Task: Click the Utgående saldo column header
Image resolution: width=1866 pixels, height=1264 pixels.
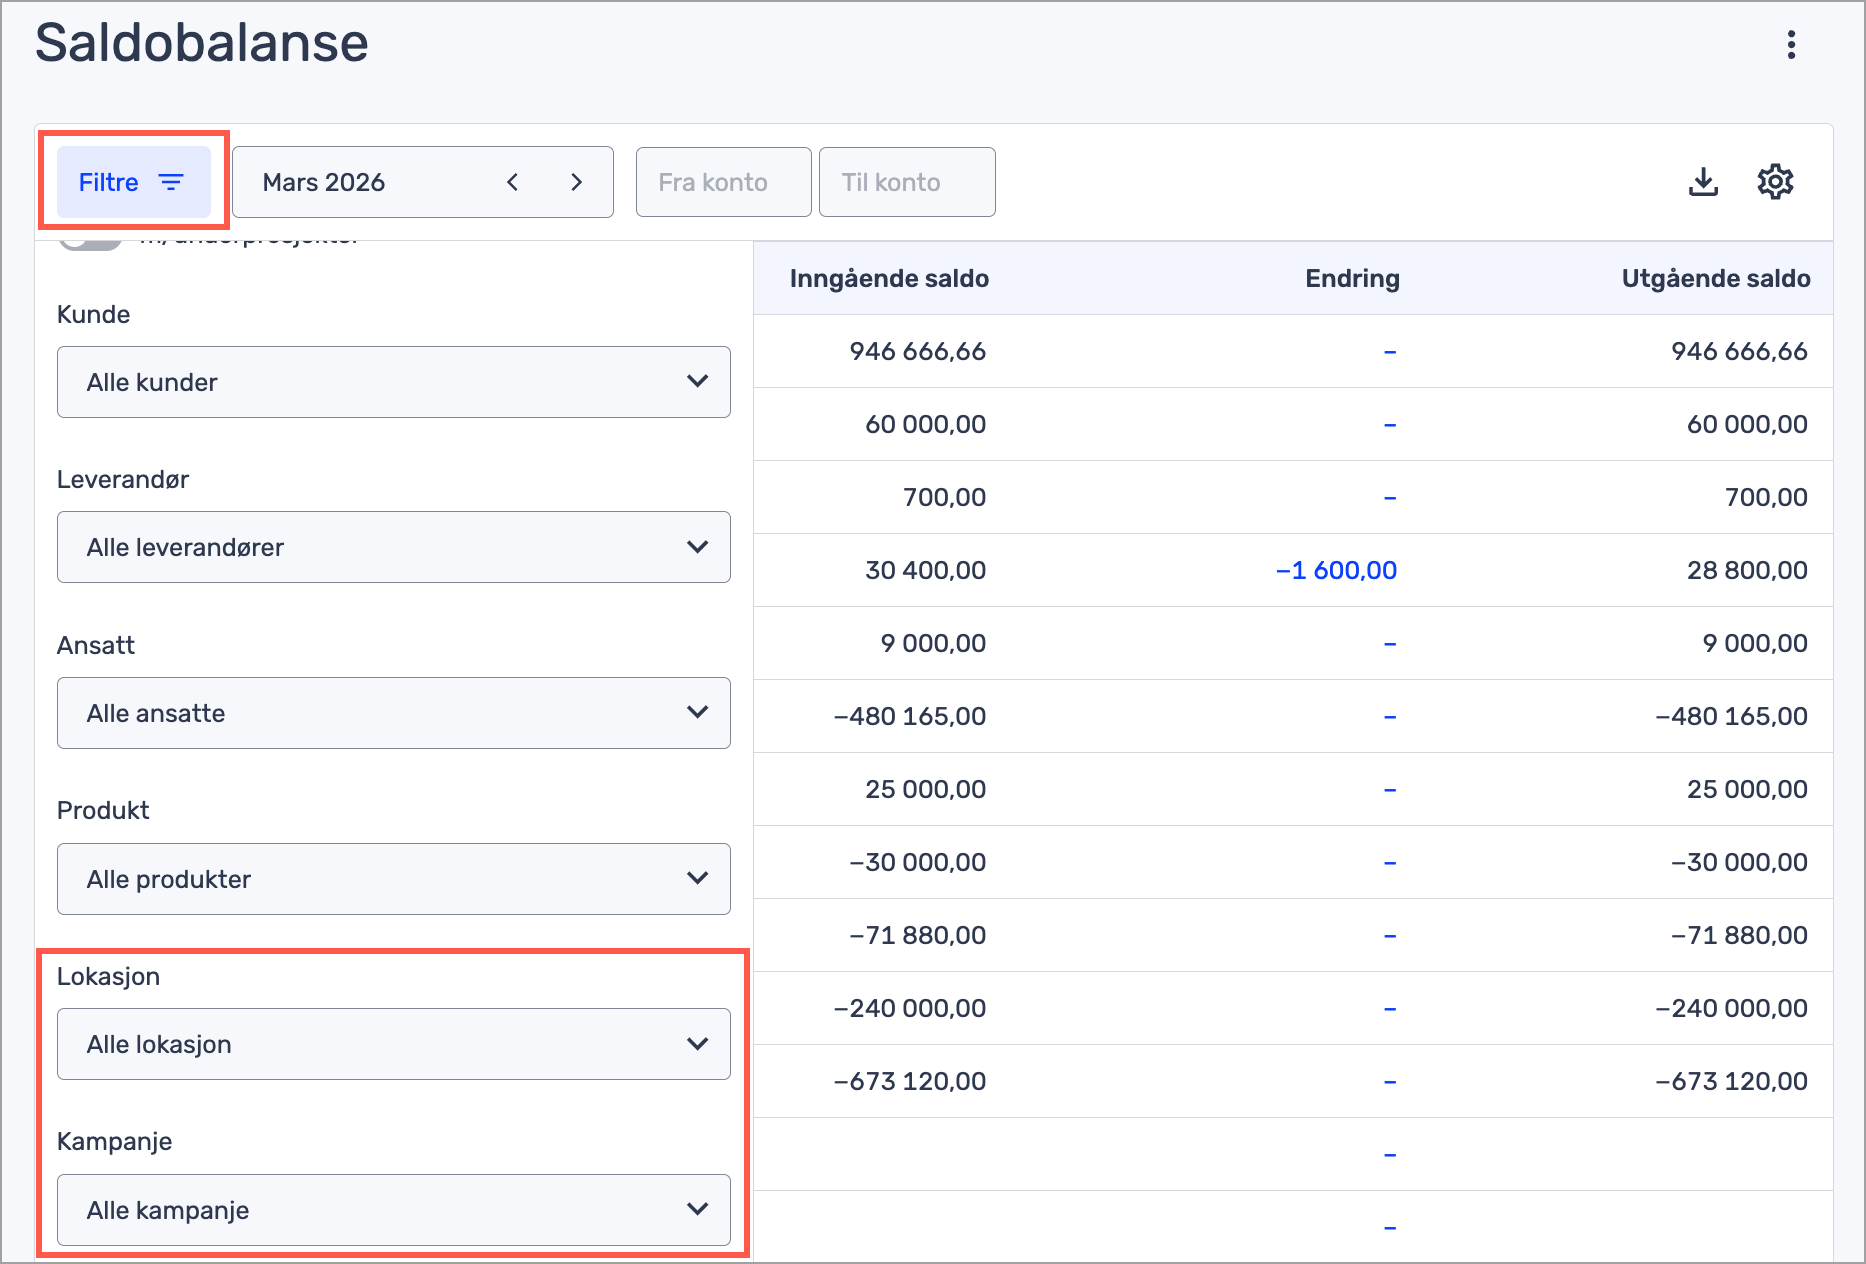Action: click(x=1715, y=278)
